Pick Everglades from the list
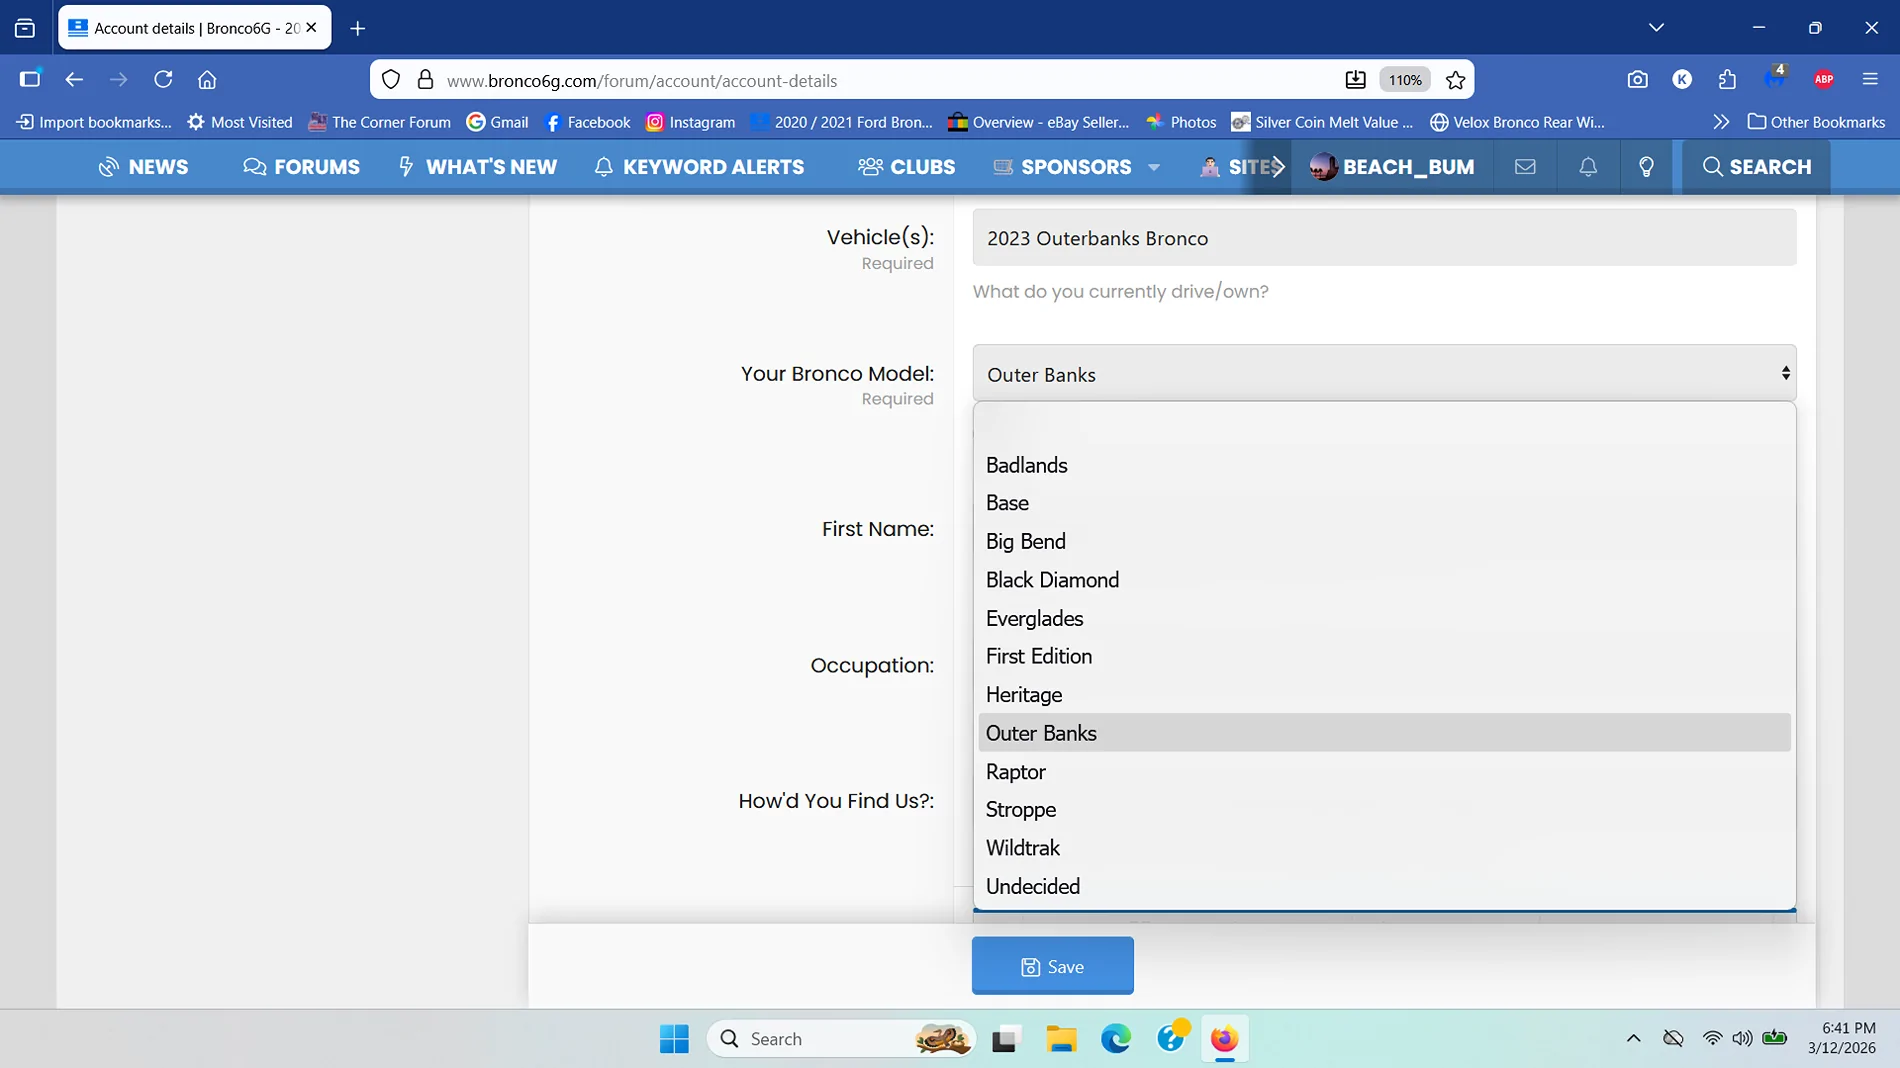 click(x=1384, y=618)
